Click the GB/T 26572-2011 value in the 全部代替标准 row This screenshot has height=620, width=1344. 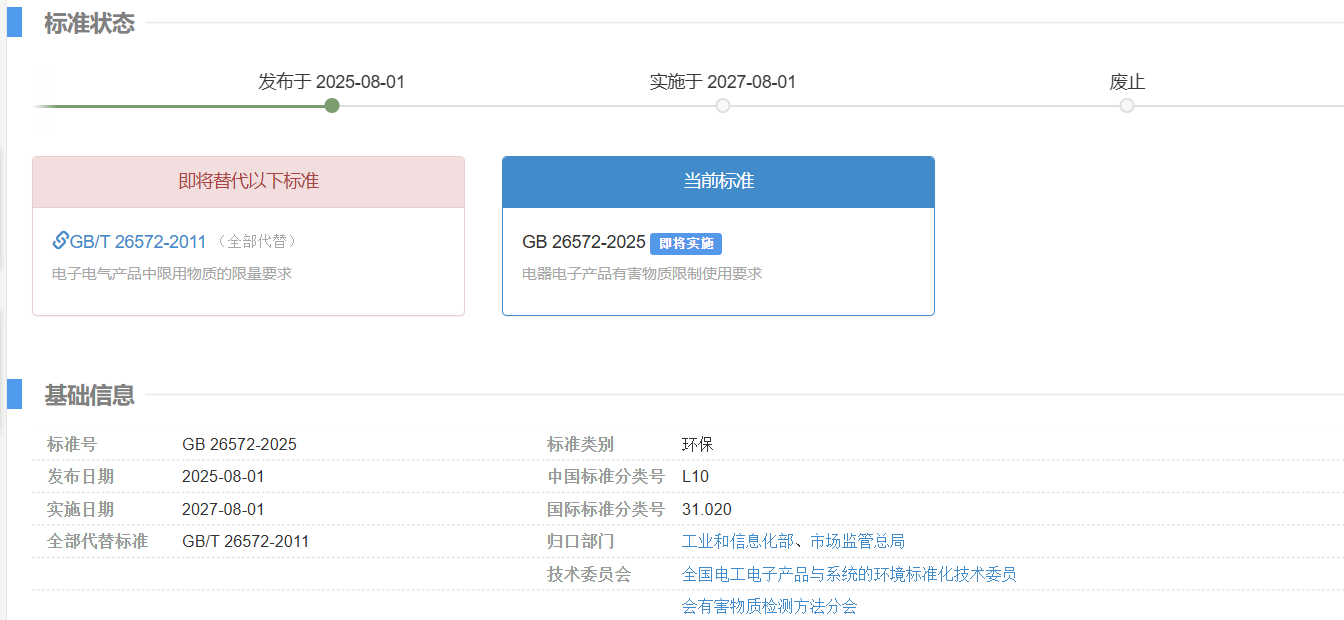tap(245, 541)
